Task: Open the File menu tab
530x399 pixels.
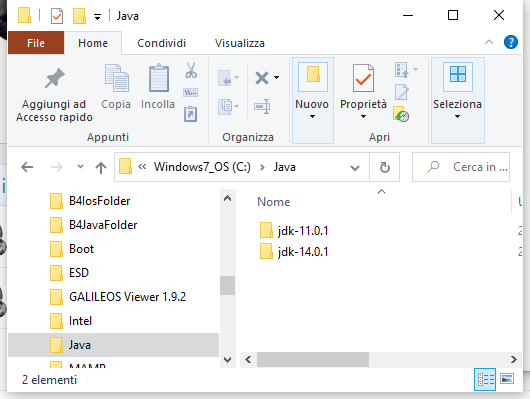Action: pyautogui.click(x=36, y=43)
